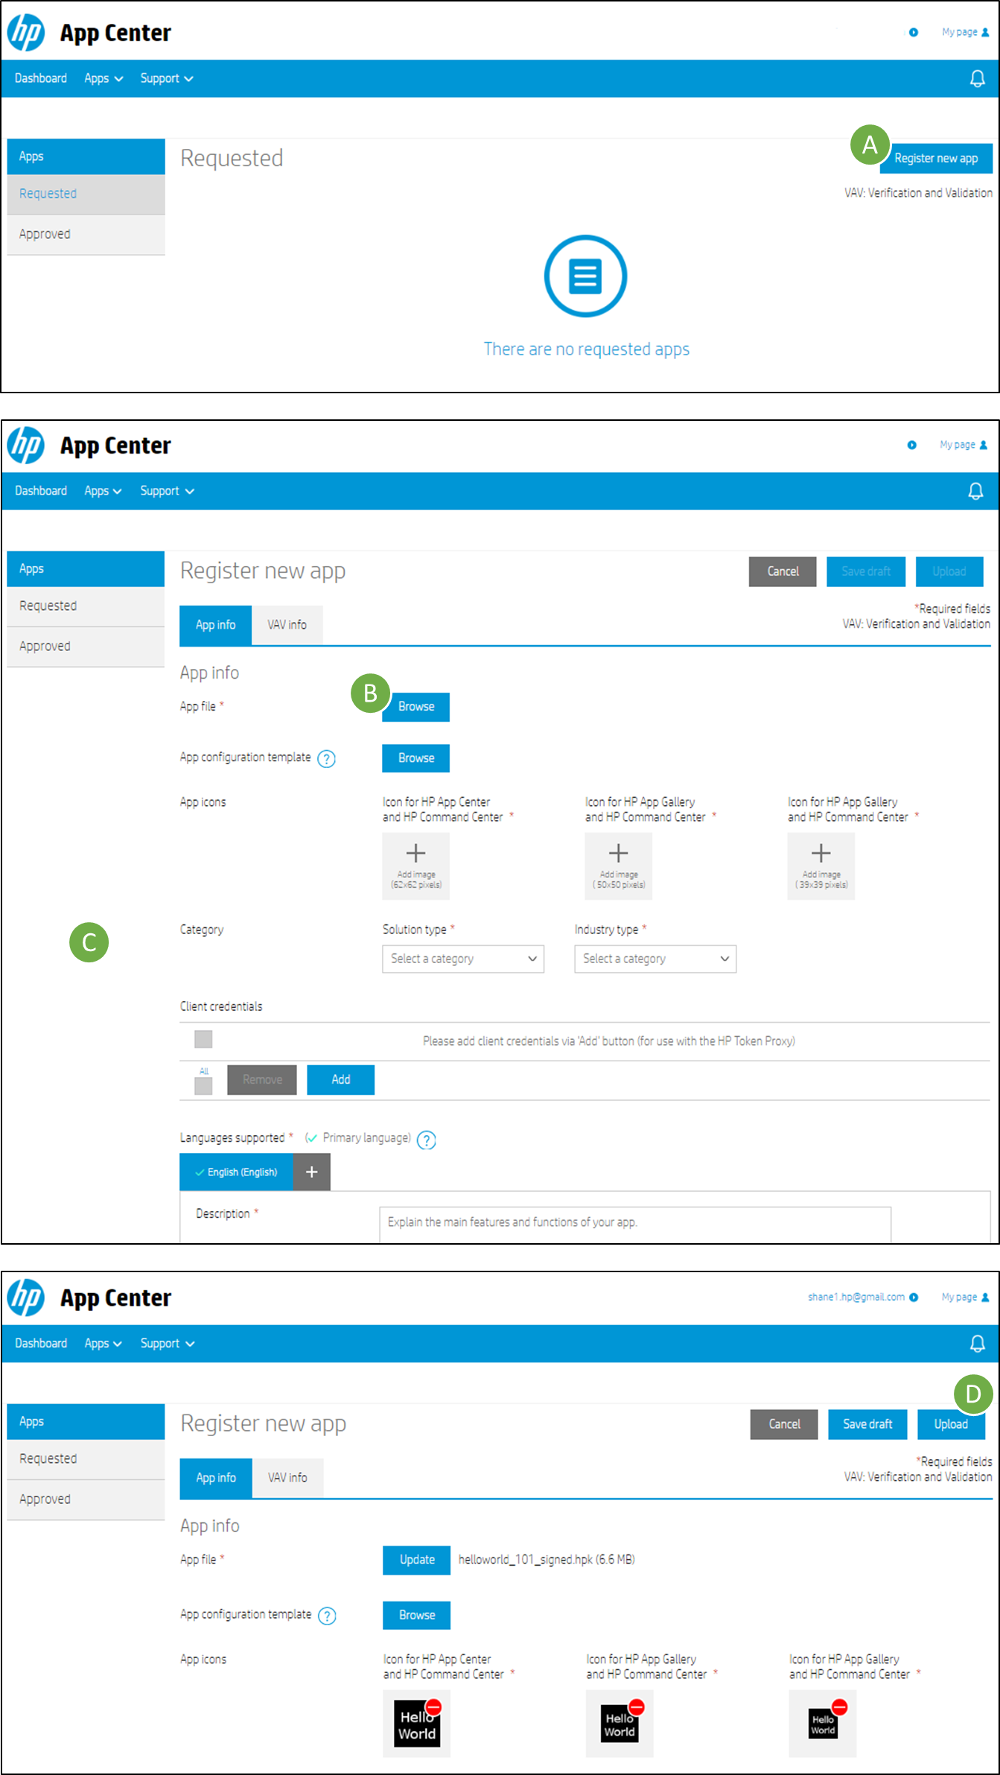Select the highlighted Requested sidebar item, Requested page
Viewport: 1000px width, 1775px height.
pos(86,194)
